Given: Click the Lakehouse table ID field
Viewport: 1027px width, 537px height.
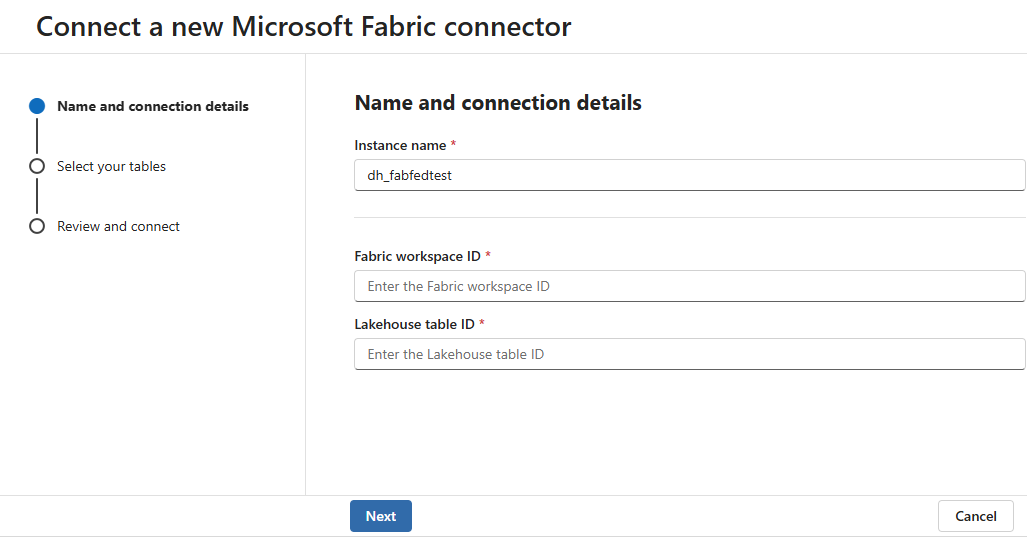Looking at the screenshot, I should point(690,354).
